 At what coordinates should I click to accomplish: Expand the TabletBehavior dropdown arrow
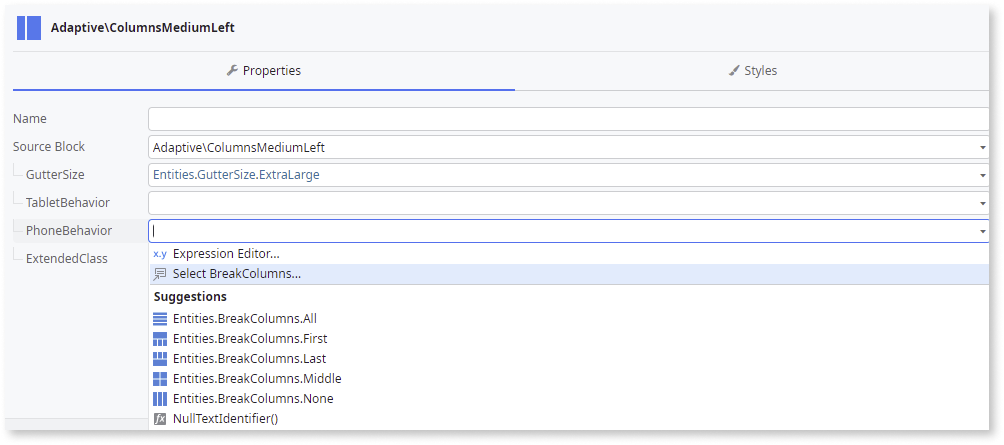tap(983, 203)
